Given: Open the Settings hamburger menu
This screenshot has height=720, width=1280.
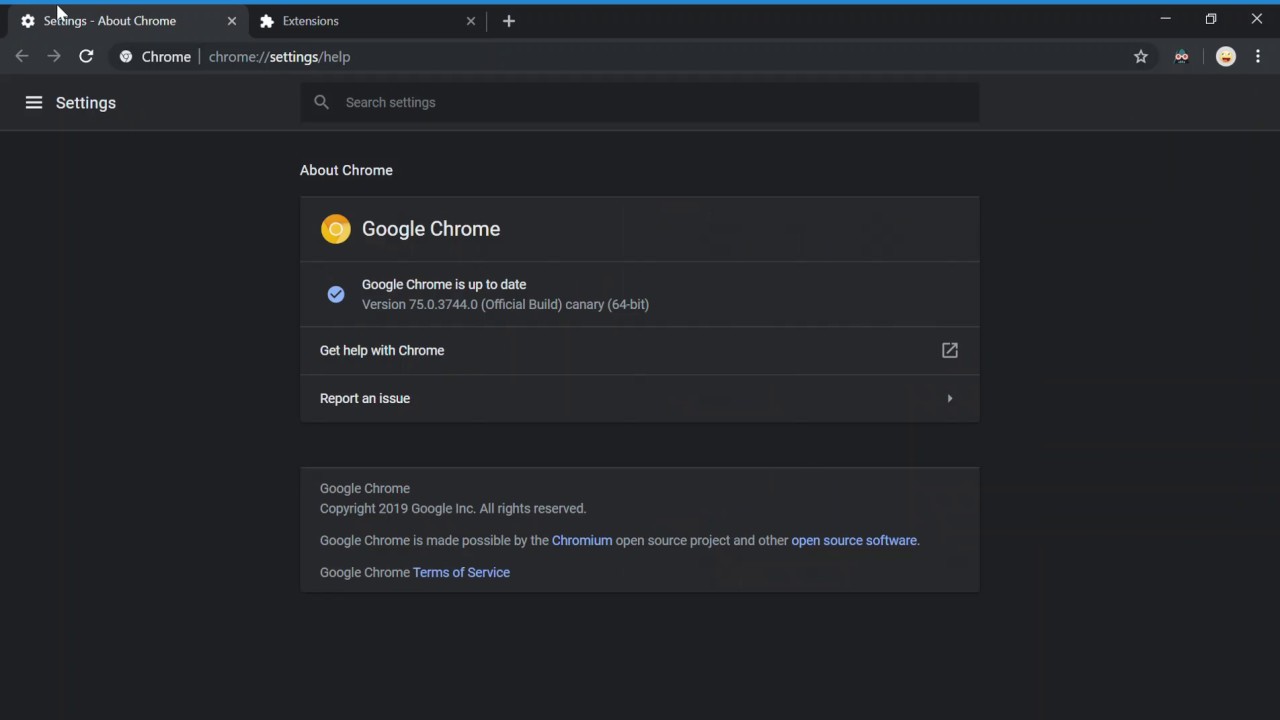Looking at the screenshot, I should (x=34, y=102).
